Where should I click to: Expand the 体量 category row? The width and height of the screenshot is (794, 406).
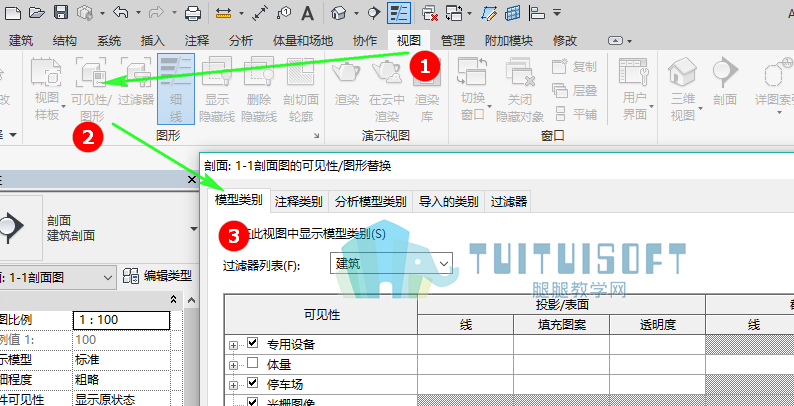(233, 365)
